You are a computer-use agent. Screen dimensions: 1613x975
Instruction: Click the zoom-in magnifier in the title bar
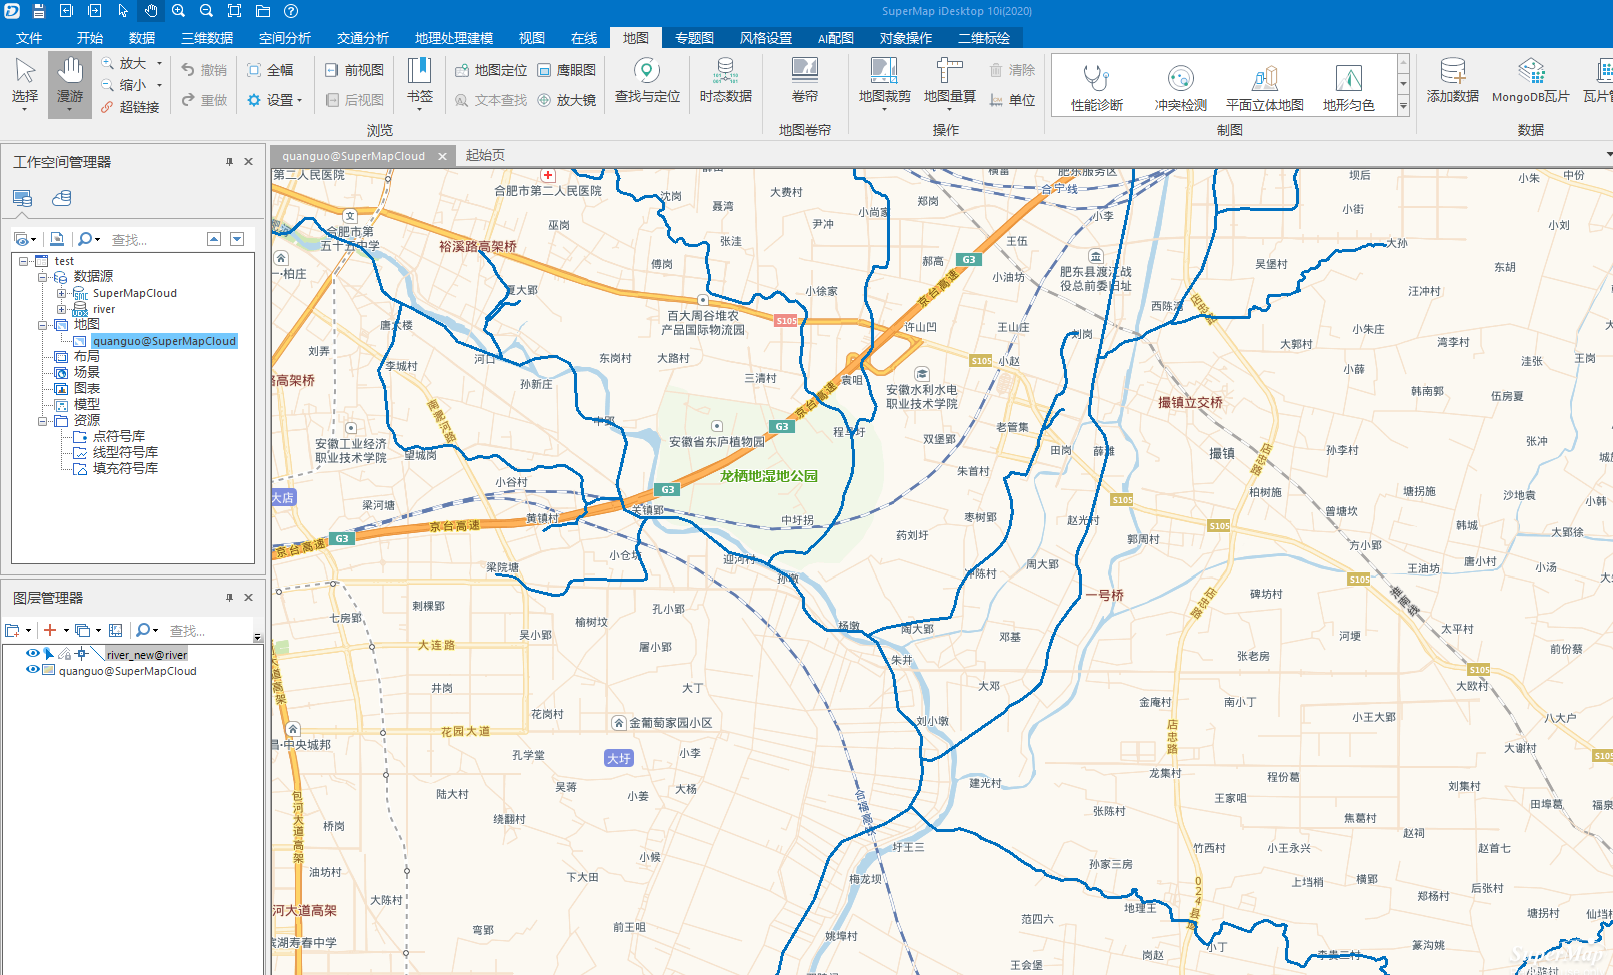point(179,11)
